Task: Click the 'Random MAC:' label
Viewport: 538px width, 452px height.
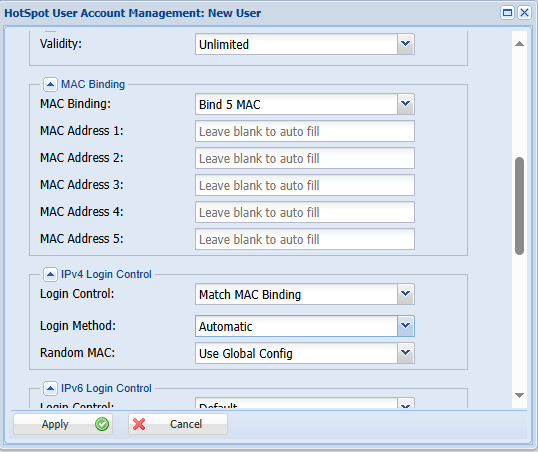Action: click(78, 353)
